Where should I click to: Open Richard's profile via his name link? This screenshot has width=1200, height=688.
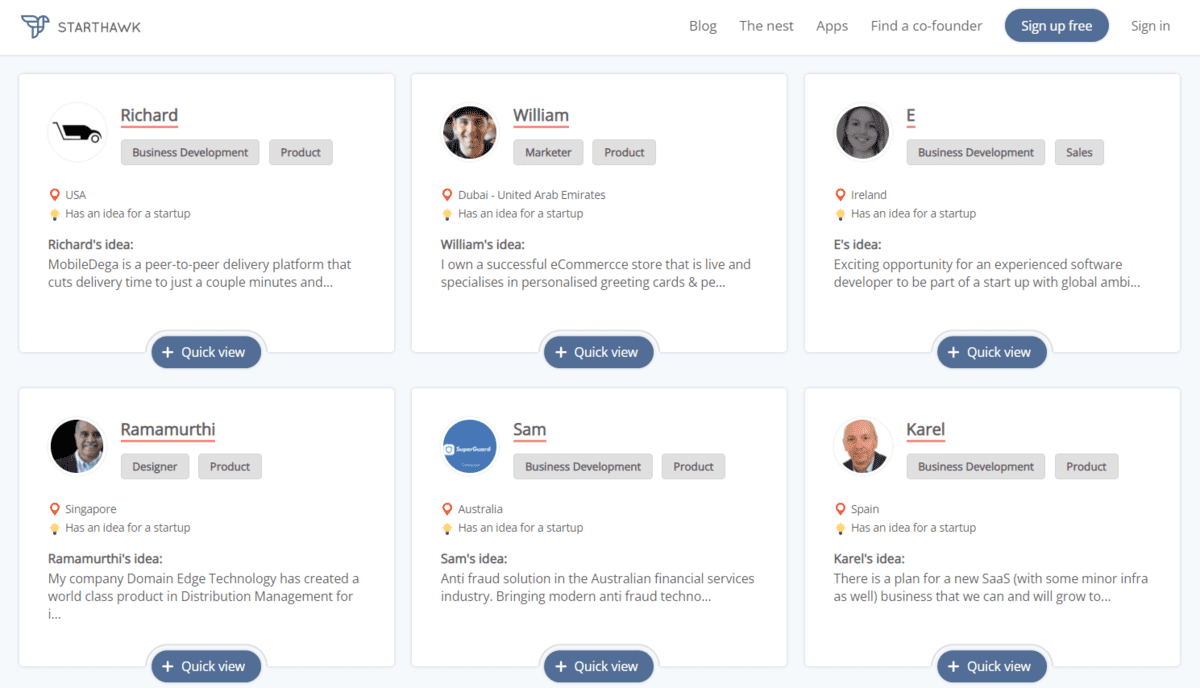pos(149,115)
